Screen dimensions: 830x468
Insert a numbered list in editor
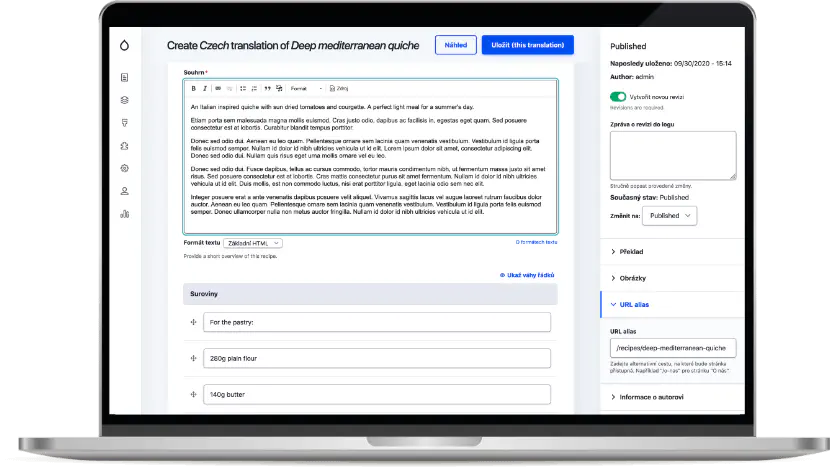point(254,88)
